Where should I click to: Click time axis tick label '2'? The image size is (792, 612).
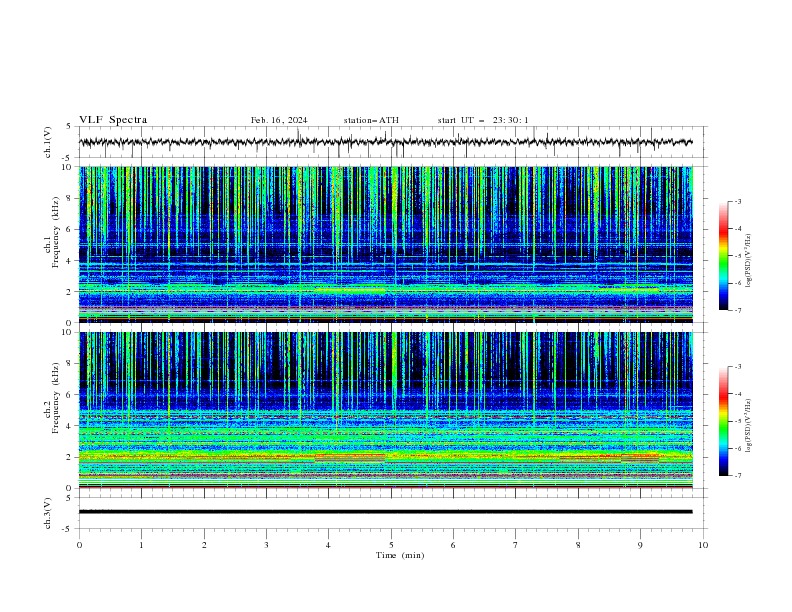click(x=204, y=545)
